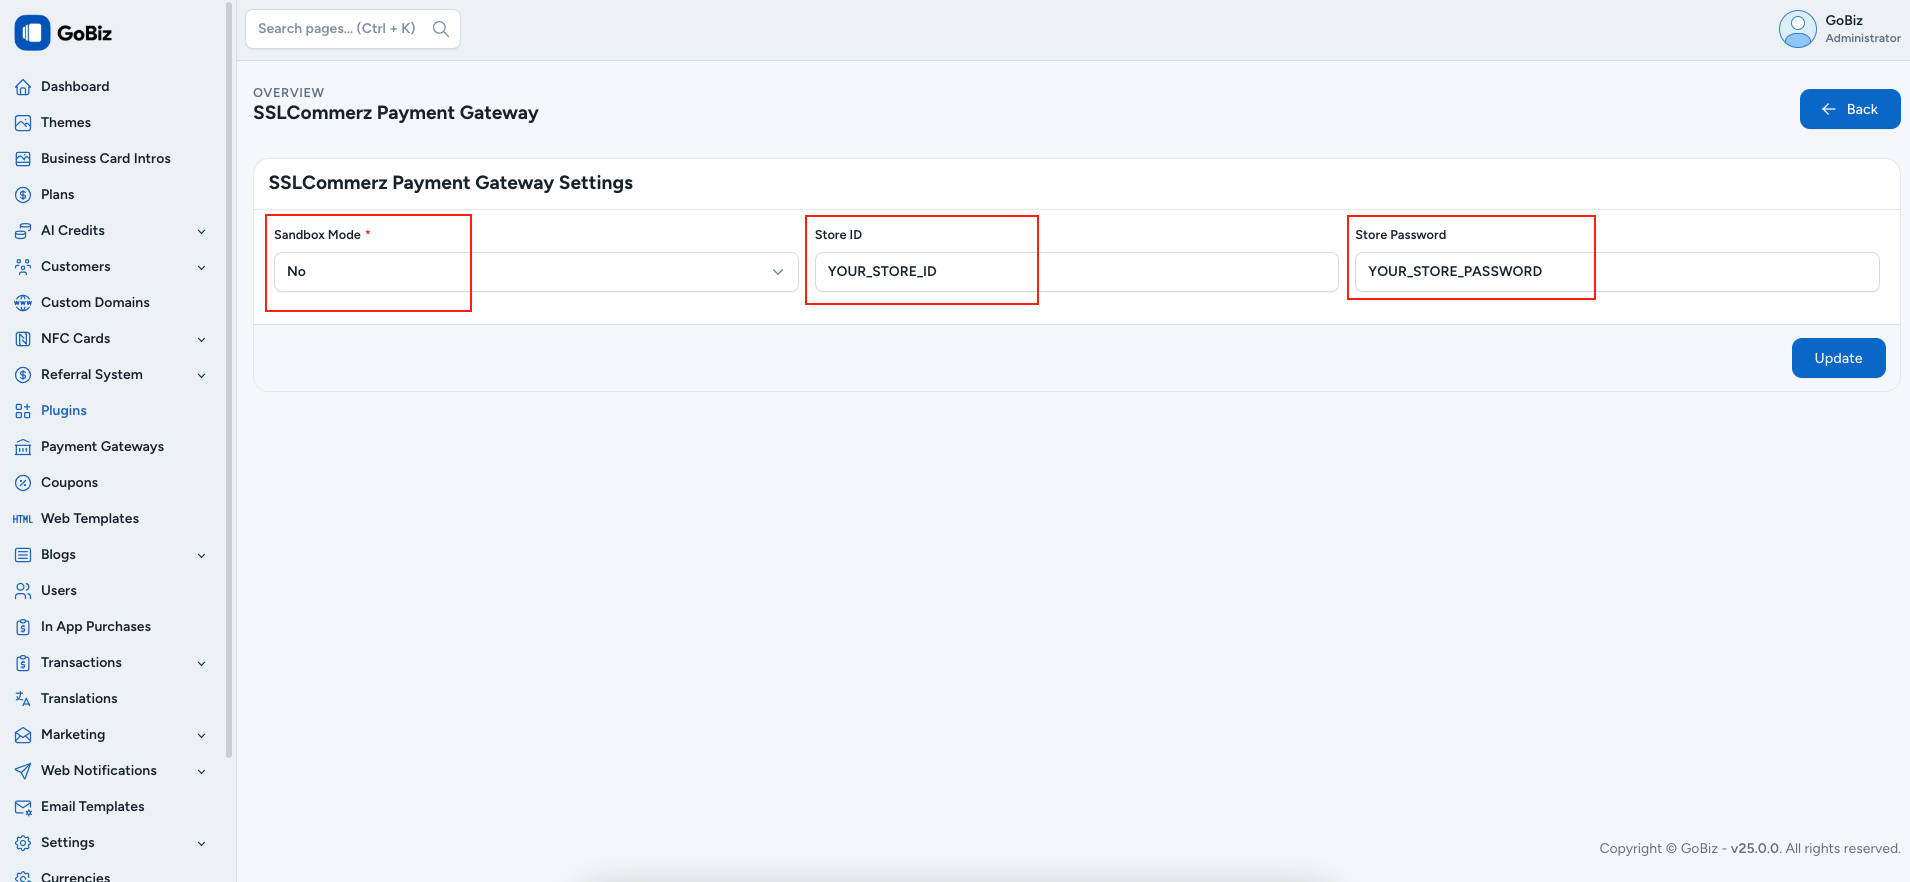
Task: Click the Payment Gateways bank icon
Action: [x=23, y=447]
